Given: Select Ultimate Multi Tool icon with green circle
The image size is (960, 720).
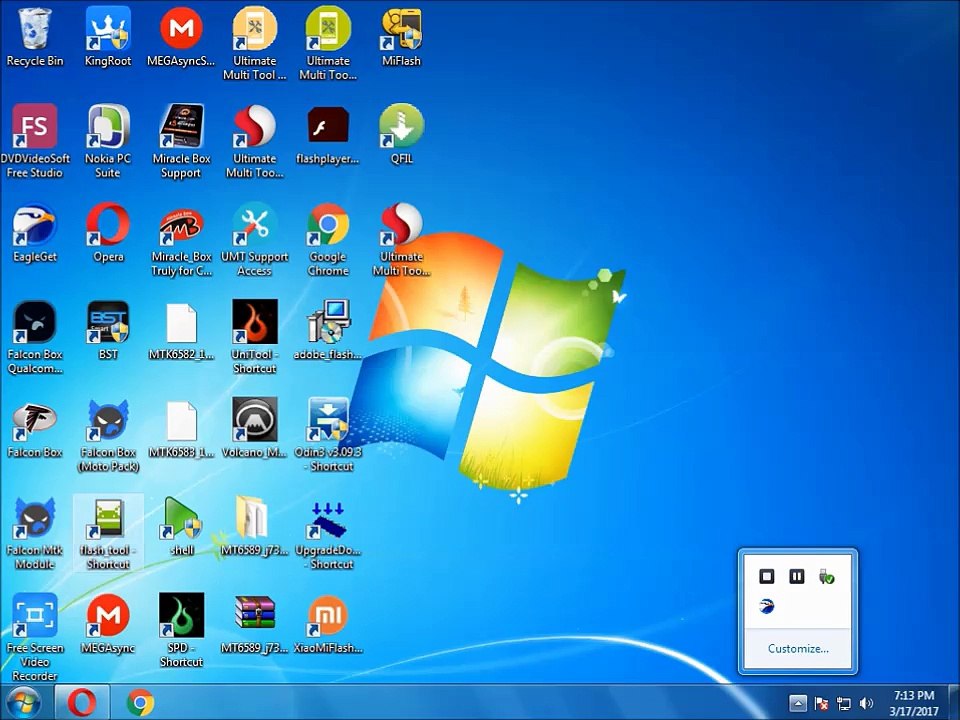Looking at the screenshot, I should coord(328,43).
